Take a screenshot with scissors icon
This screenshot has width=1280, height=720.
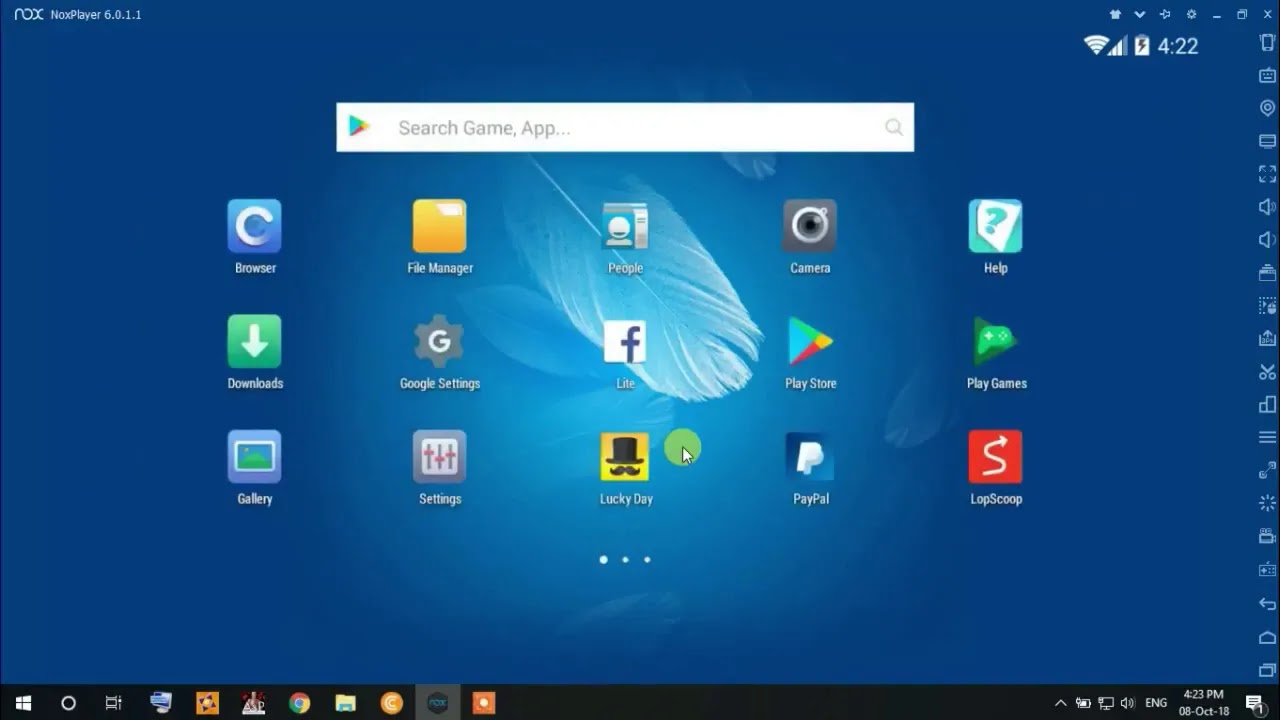pos(1267,372)
